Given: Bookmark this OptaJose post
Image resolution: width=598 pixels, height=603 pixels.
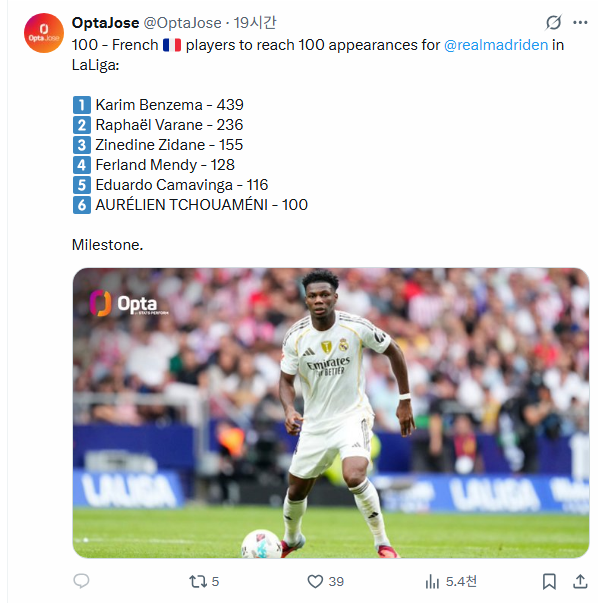Looking at the screenshot, I should tap(549, 581).
